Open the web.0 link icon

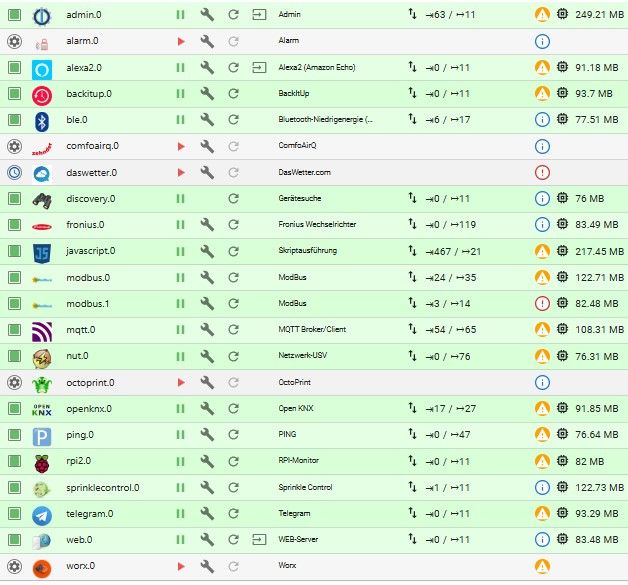pyautogui.click(x=259, y=540)
